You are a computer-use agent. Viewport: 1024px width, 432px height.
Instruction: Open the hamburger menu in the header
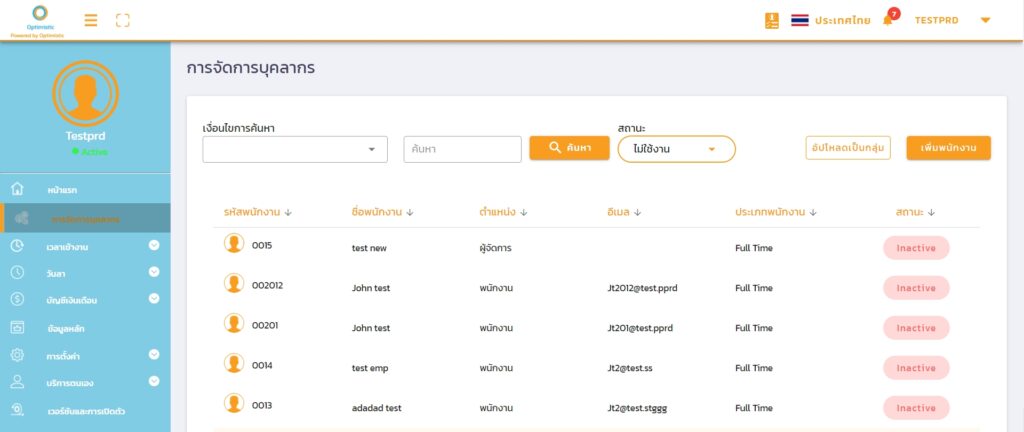(x=91, y=20)
